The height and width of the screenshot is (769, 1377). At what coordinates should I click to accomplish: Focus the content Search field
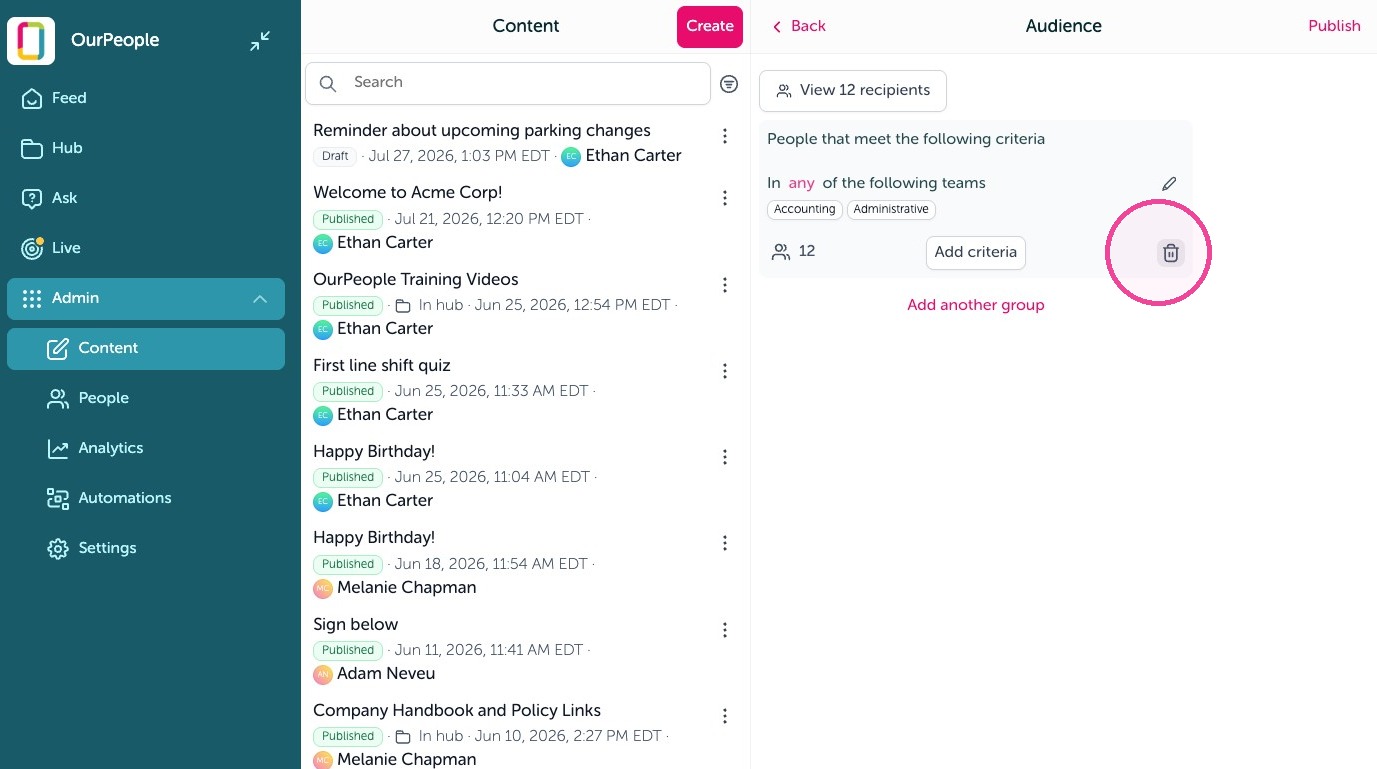(508, 84)
